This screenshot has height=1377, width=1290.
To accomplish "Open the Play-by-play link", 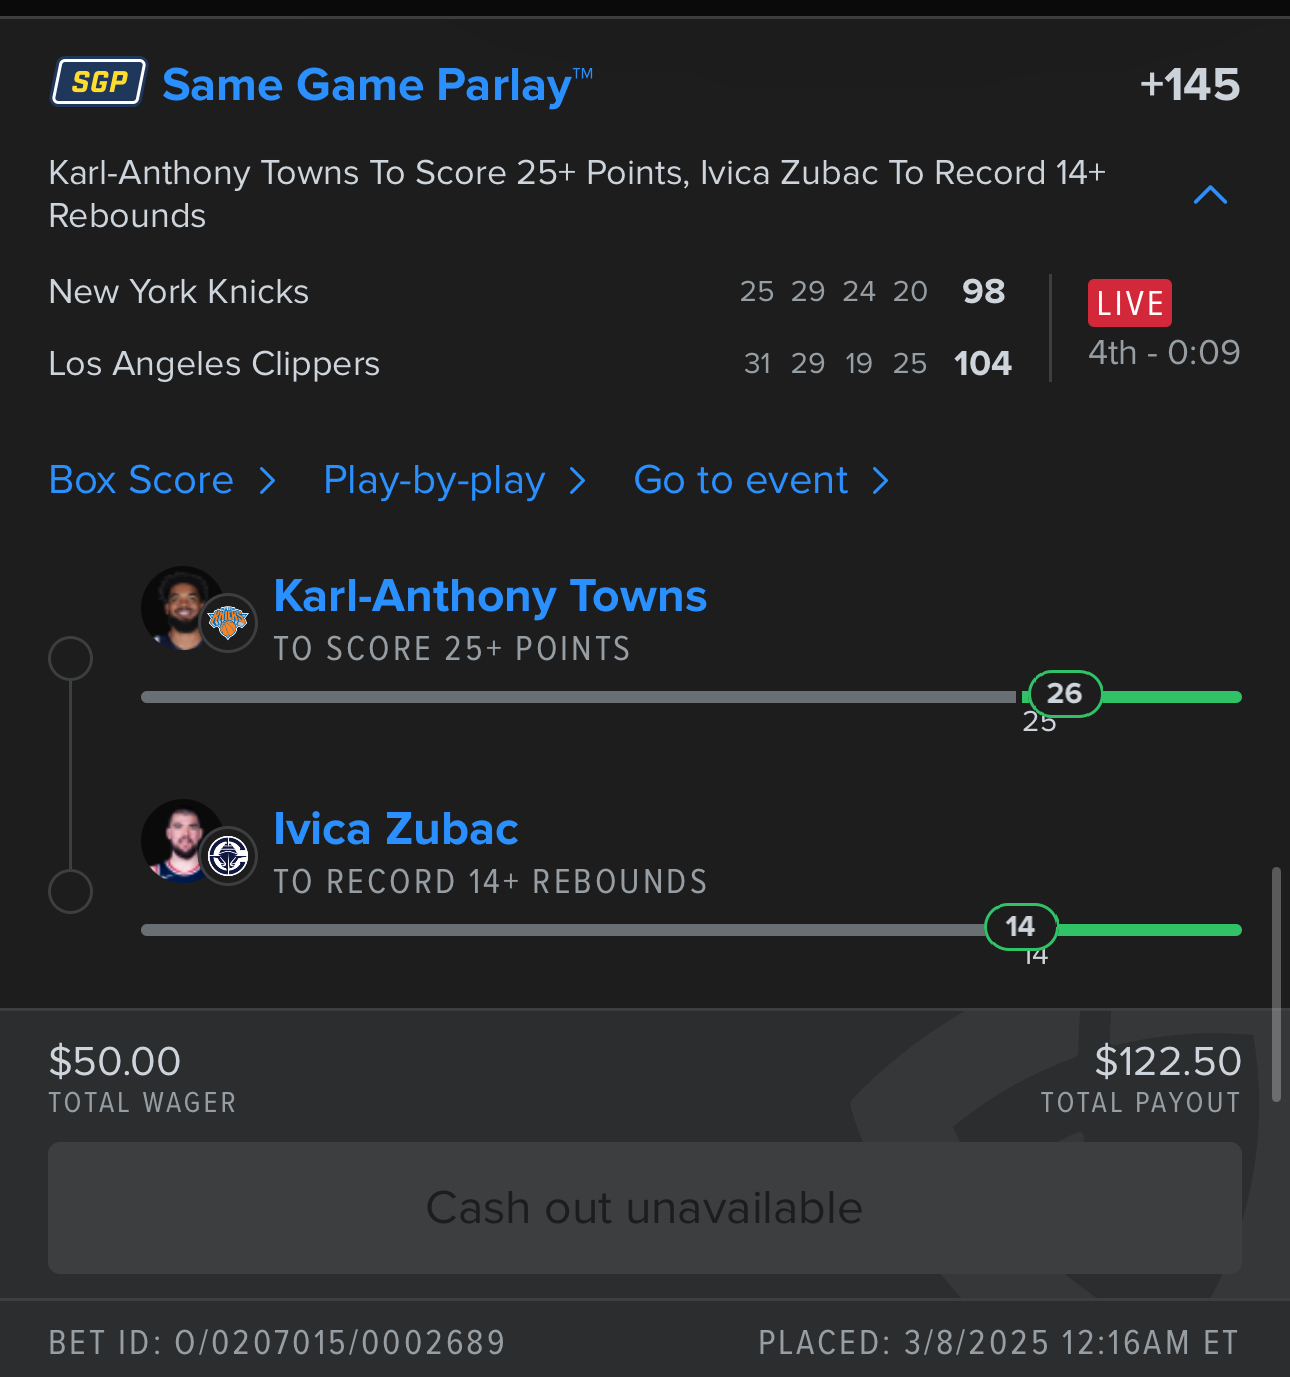I will point(434,481).
